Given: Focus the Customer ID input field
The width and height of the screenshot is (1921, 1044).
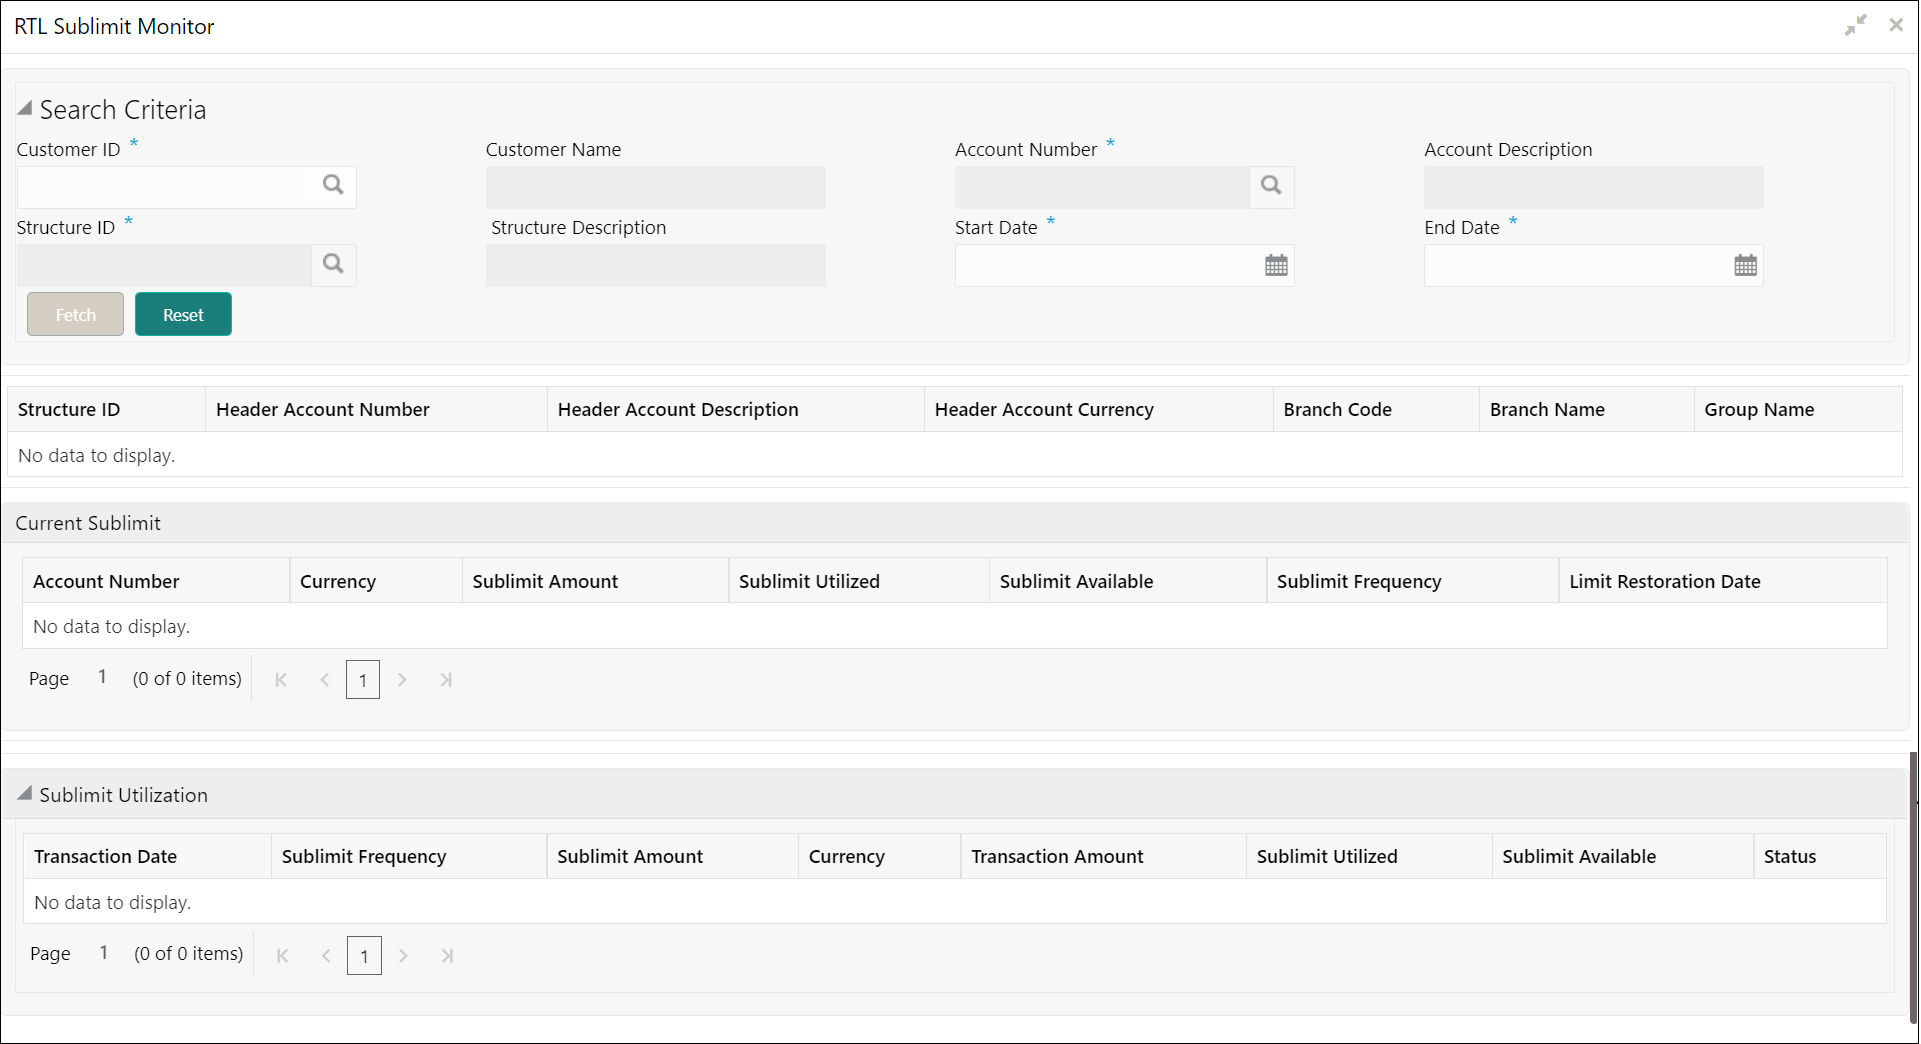Looking at the screenshot, I should pos(164,187).
